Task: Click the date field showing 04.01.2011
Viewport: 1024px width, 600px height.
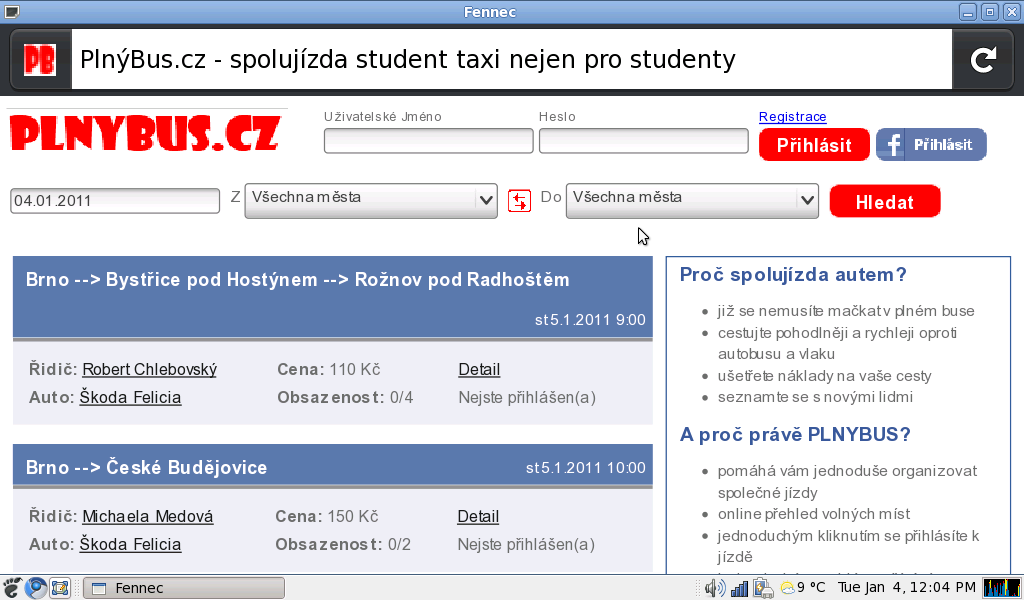Action: coord(115,200)
